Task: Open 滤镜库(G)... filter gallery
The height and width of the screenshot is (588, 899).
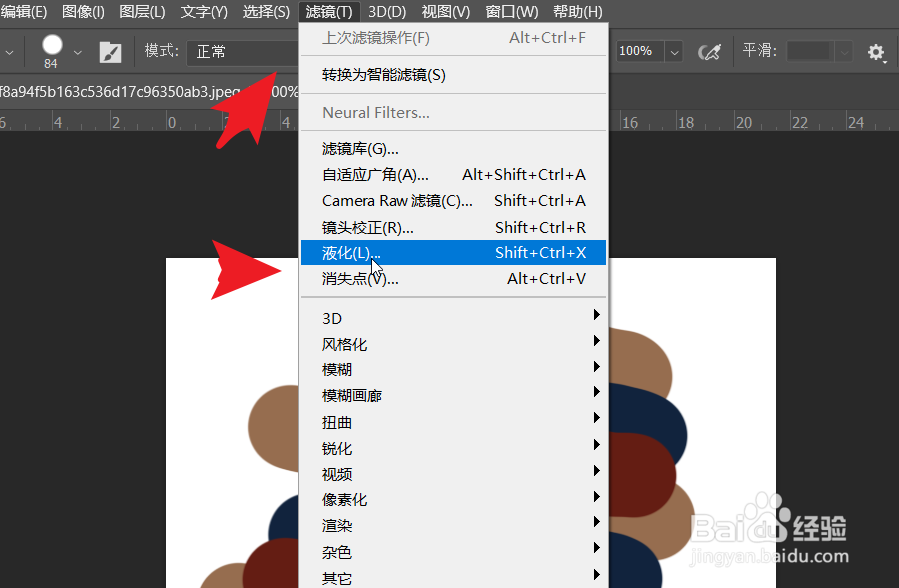Action: tap(453, 149)
